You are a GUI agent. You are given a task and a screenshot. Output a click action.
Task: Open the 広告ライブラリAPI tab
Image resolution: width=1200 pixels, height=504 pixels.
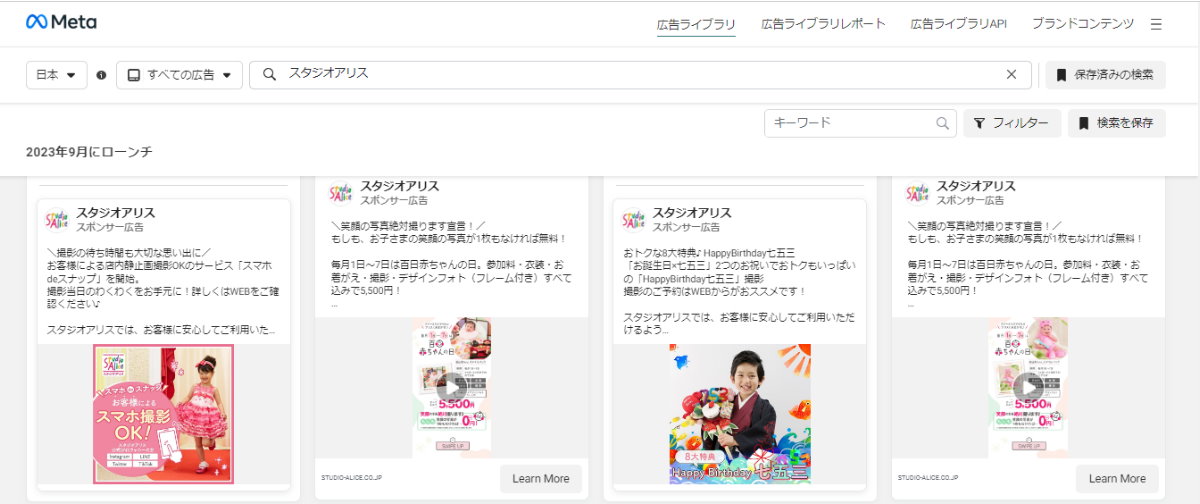point(958,24)
